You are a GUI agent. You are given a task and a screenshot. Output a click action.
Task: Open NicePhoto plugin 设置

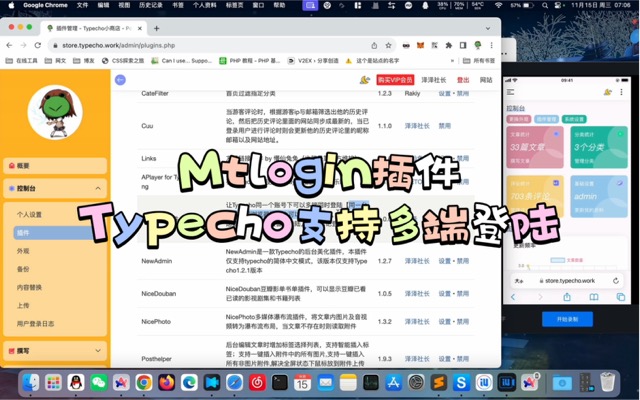tap(444, 322)
